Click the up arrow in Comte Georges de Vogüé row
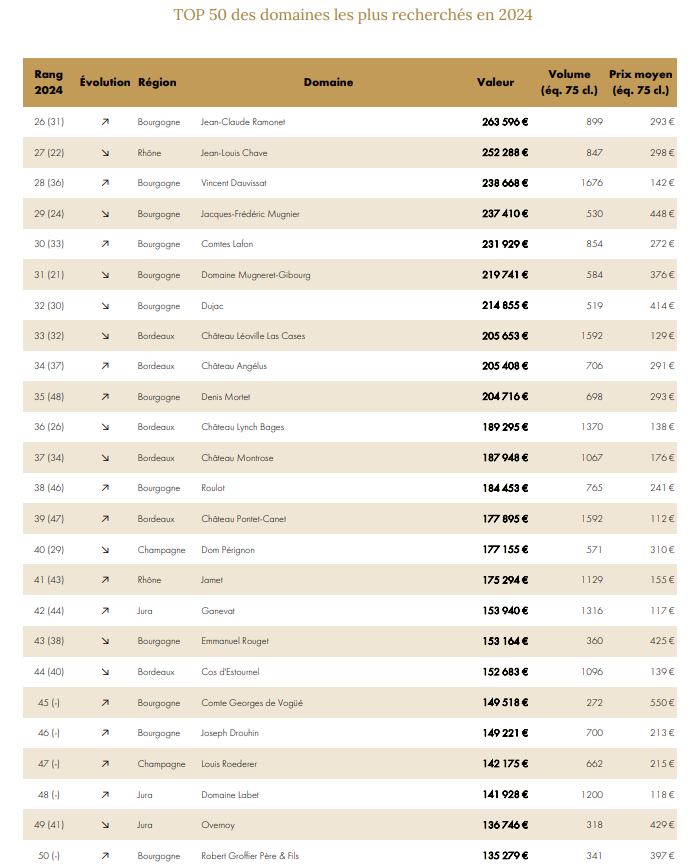Image resolution: width=700 pixels, height=868 pixels. click(105, 702)
